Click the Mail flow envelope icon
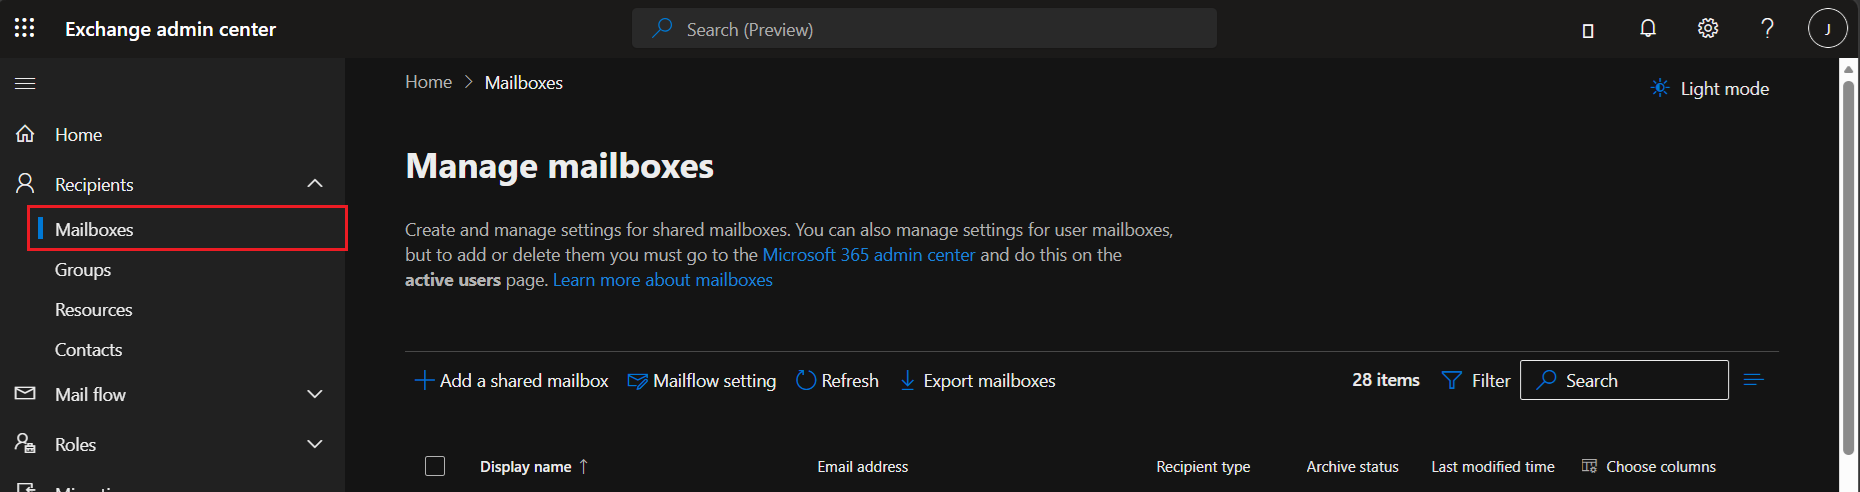 point(25,393)
